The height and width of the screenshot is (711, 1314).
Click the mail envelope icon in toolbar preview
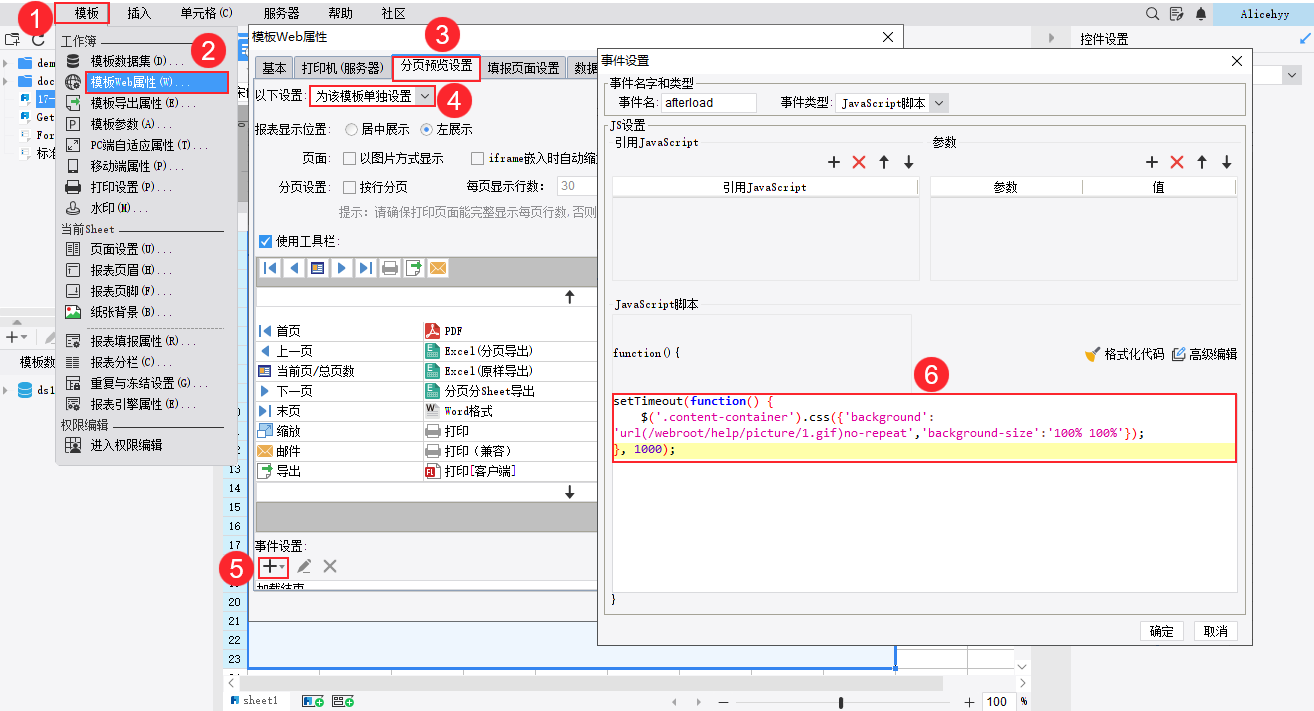tap(437, 268)
